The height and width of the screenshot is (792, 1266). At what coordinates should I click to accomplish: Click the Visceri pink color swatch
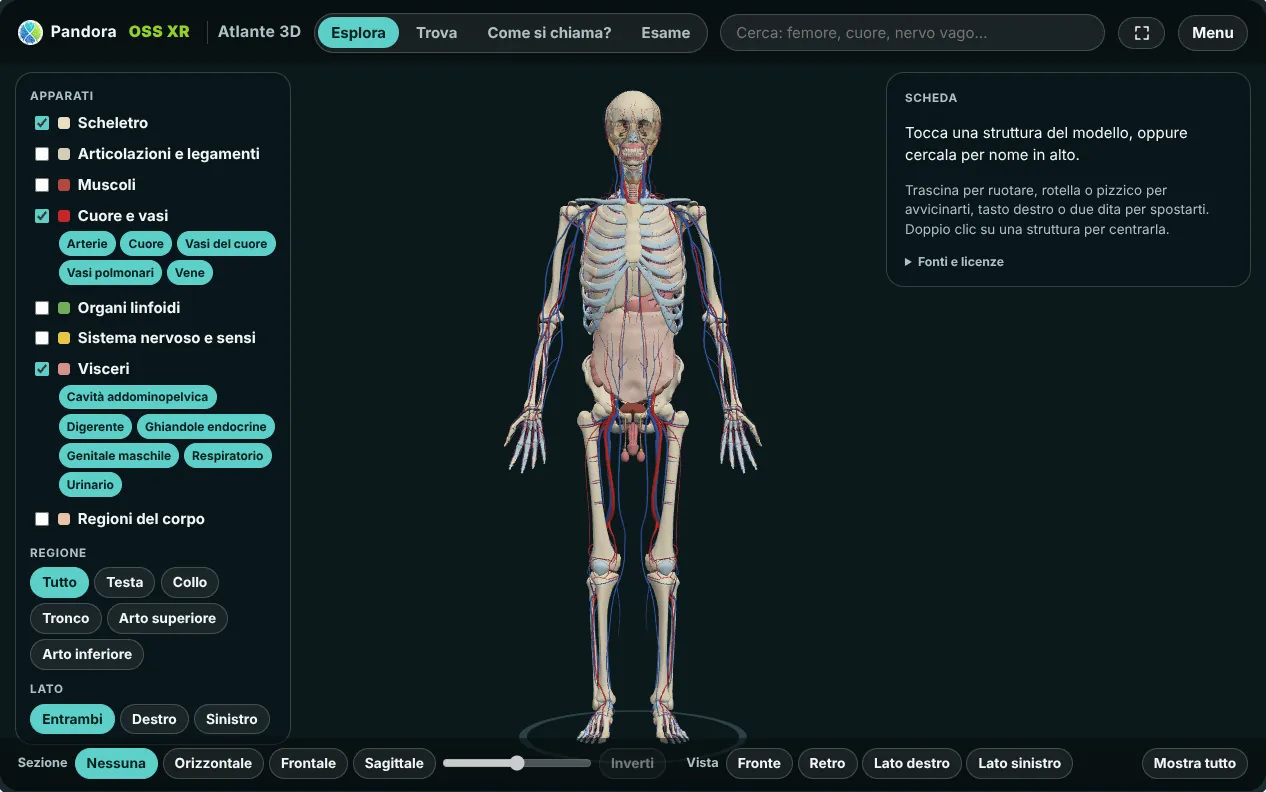click(64, 369)
